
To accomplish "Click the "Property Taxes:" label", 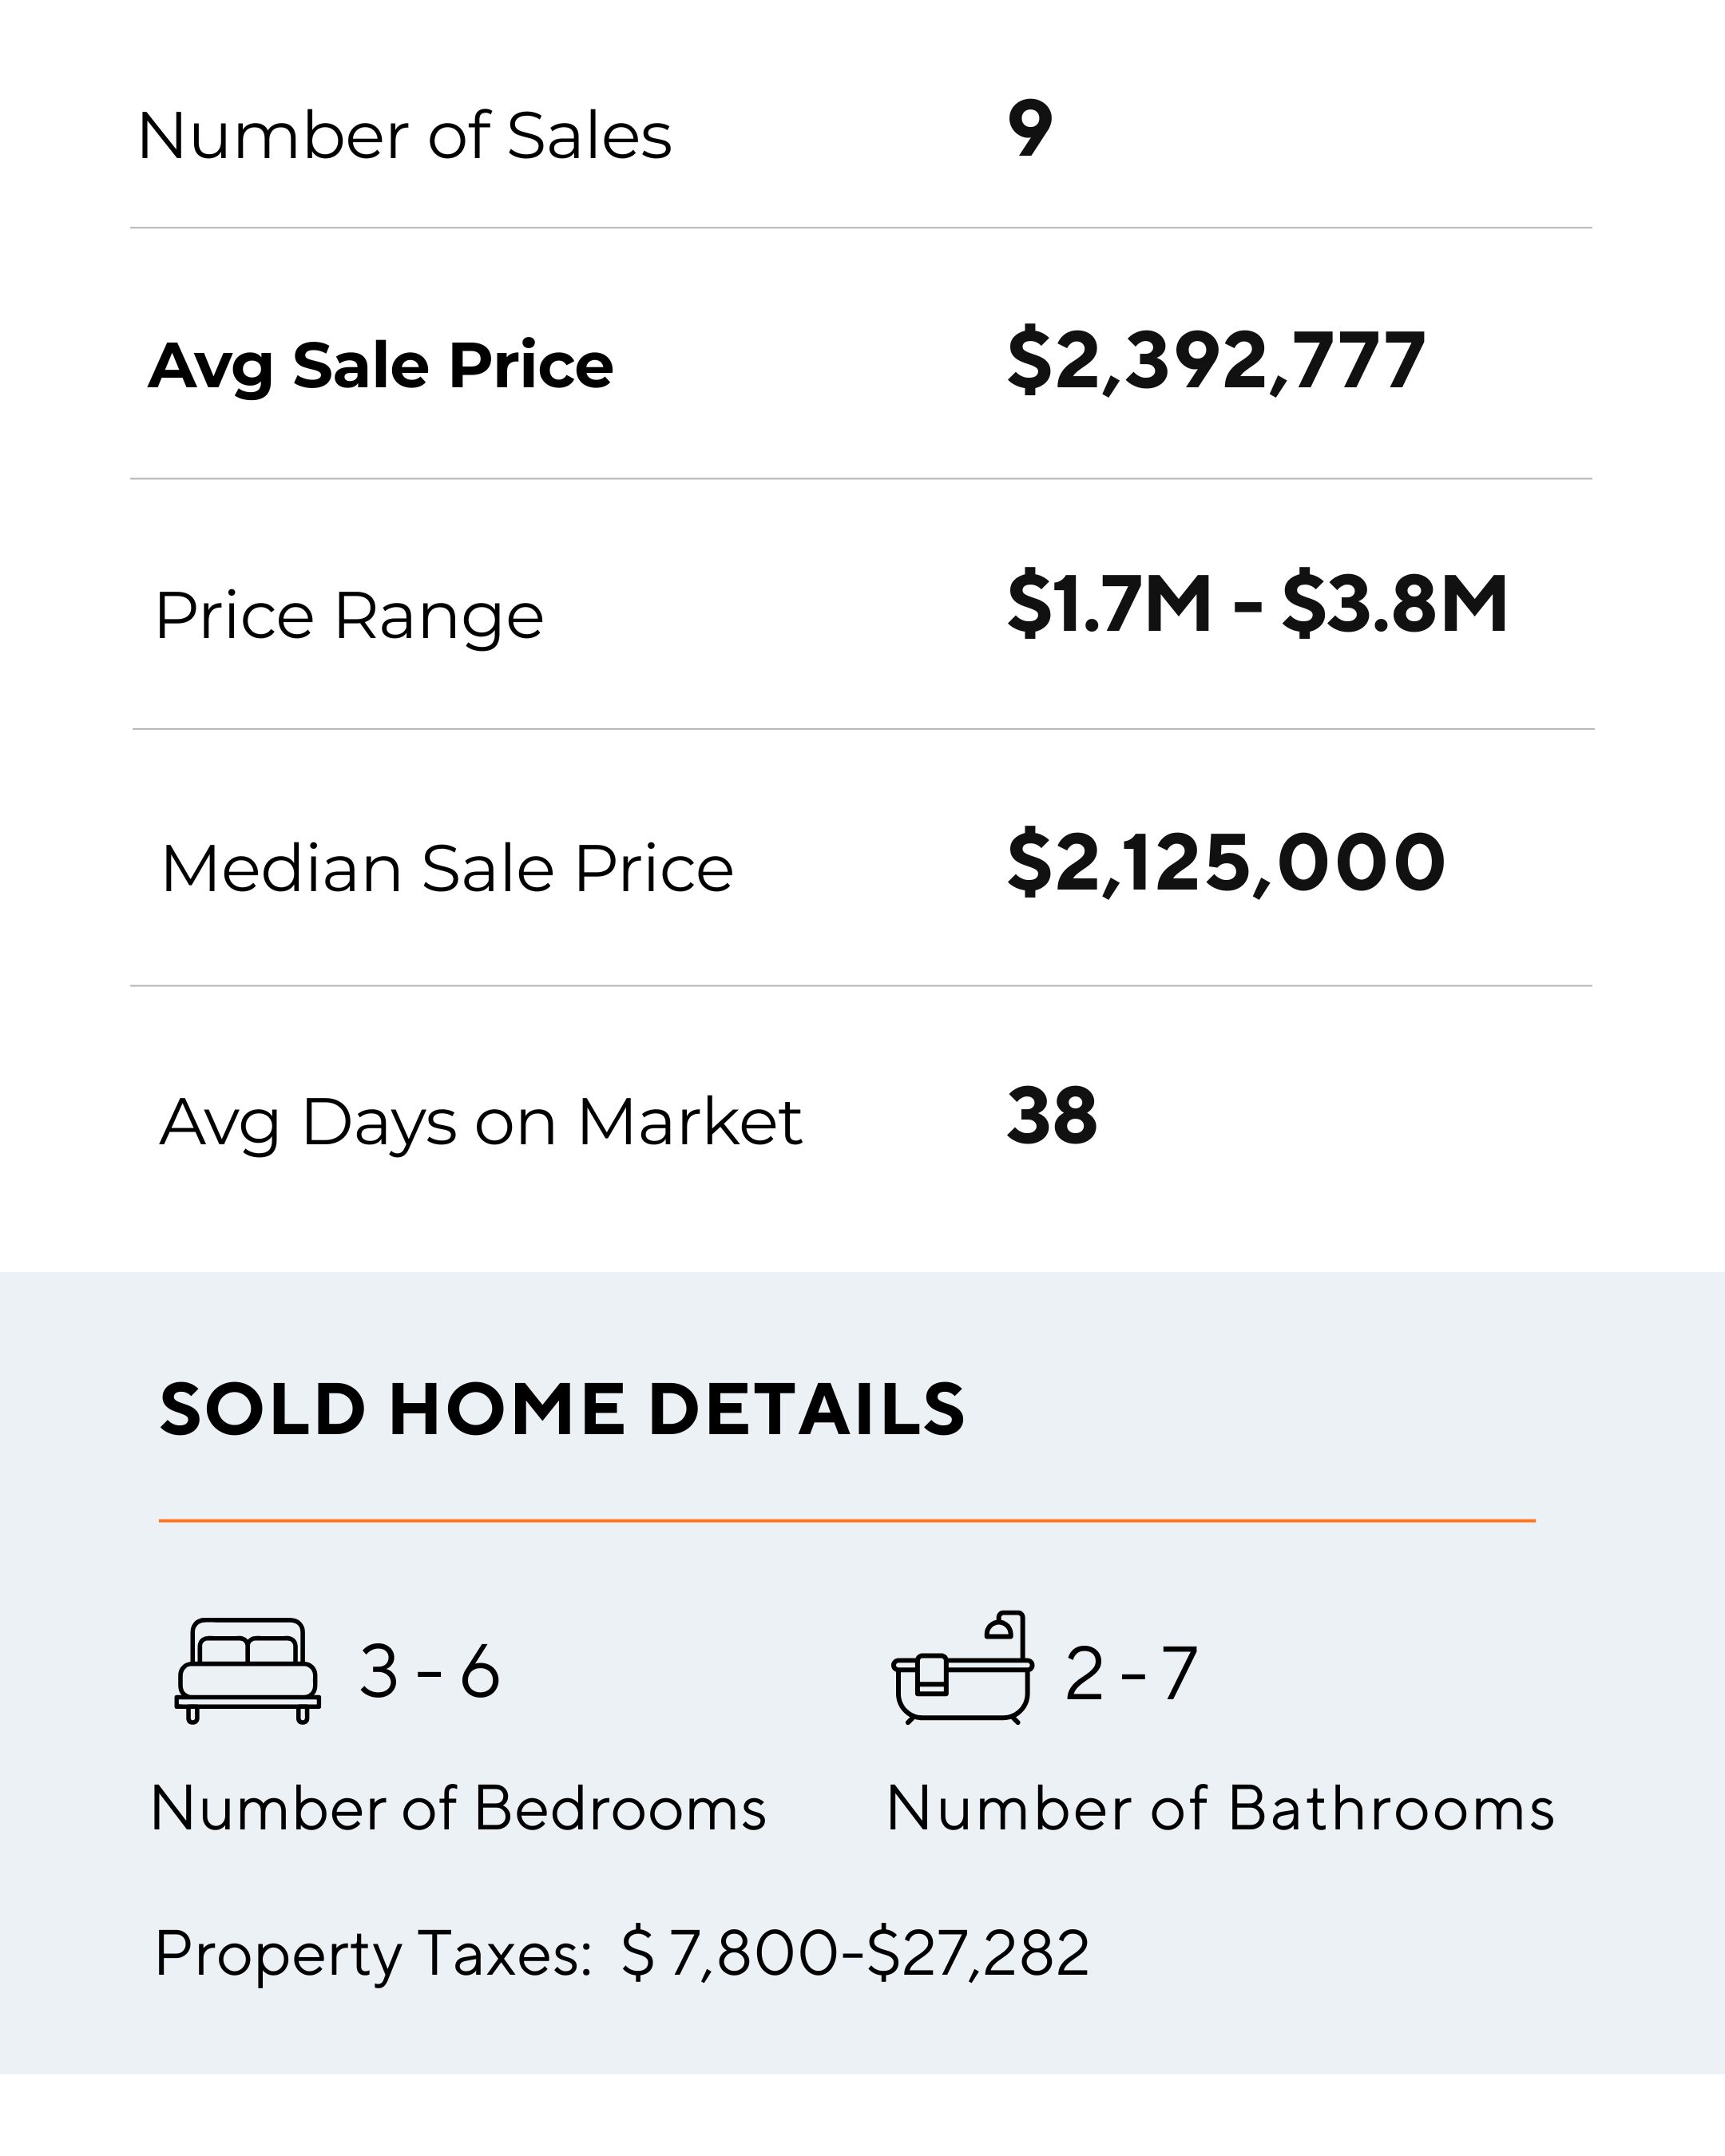I will pyautogui.click(x=374, y=1953).
